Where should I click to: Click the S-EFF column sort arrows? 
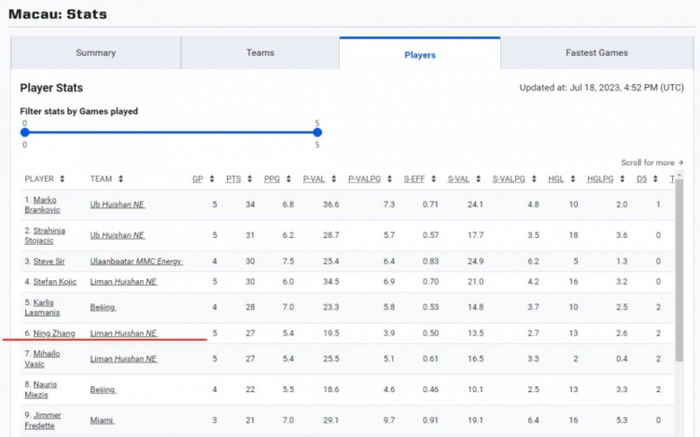433,179
